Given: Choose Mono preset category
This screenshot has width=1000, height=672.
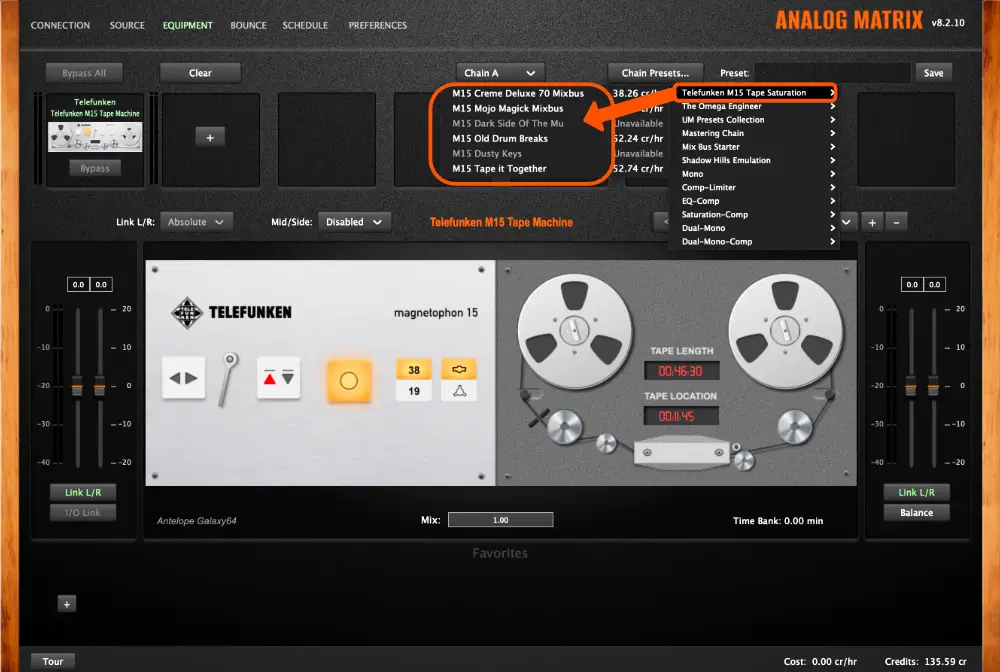Looking at the screenshot, I should [x=756, y=174].
